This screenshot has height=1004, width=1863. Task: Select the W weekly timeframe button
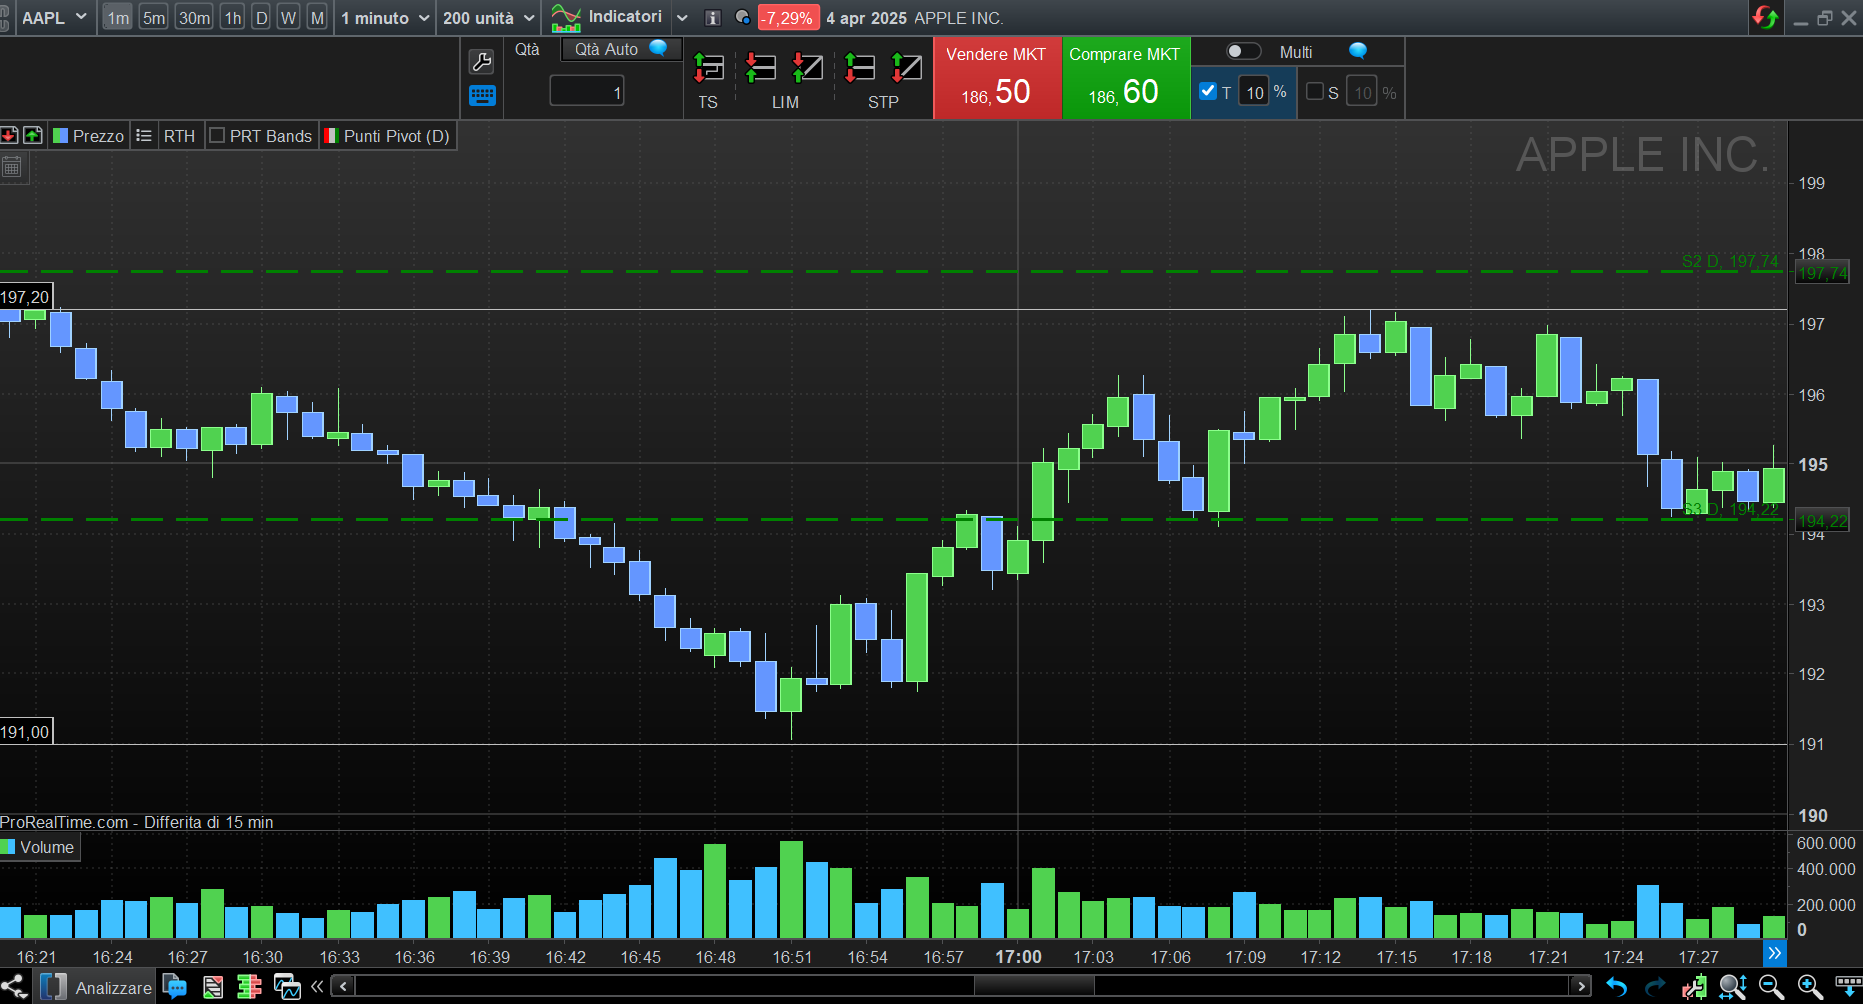point(288,18)
